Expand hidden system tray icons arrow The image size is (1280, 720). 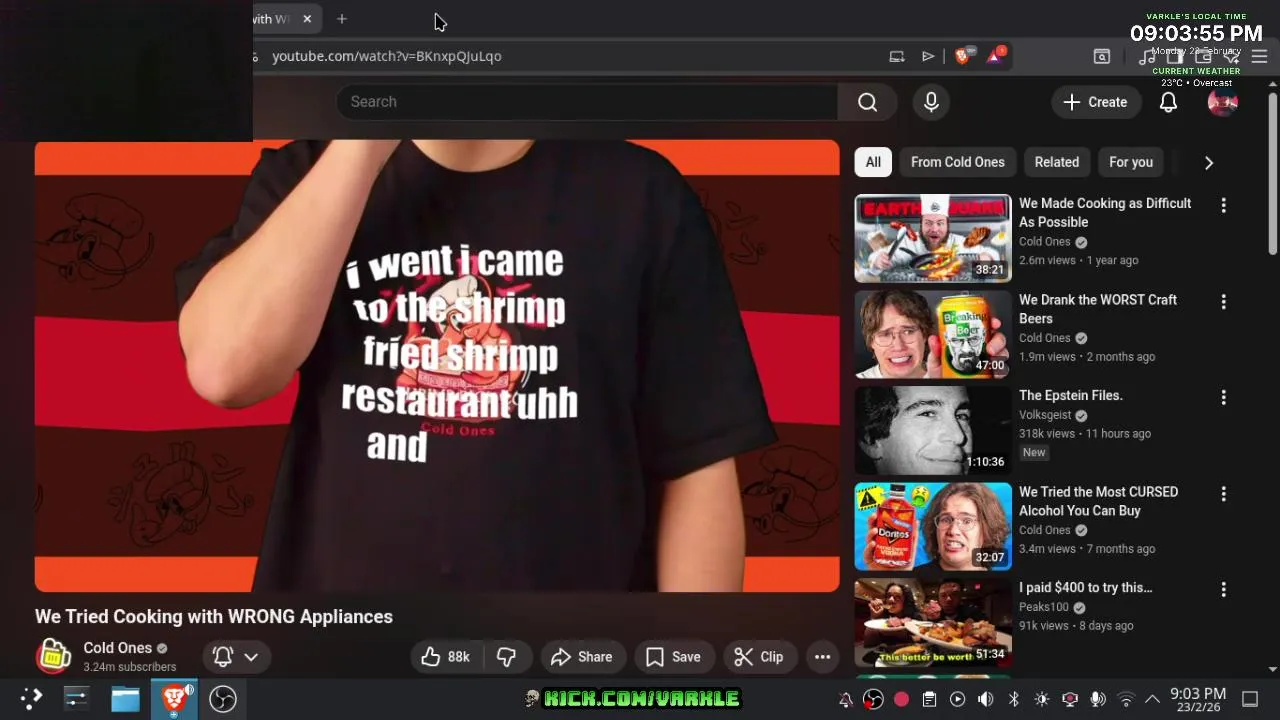(1152, 699)
